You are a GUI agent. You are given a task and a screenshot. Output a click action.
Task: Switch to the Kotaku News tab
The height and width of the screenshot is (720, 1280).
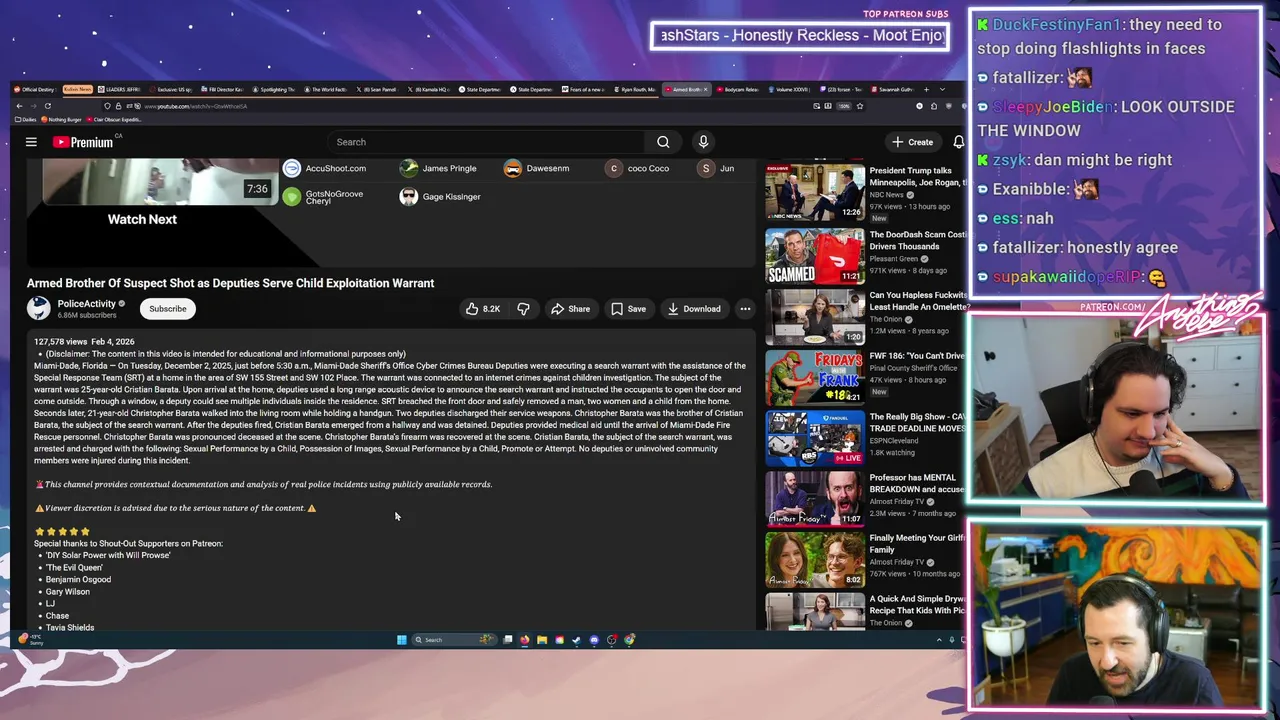[77, 90]
